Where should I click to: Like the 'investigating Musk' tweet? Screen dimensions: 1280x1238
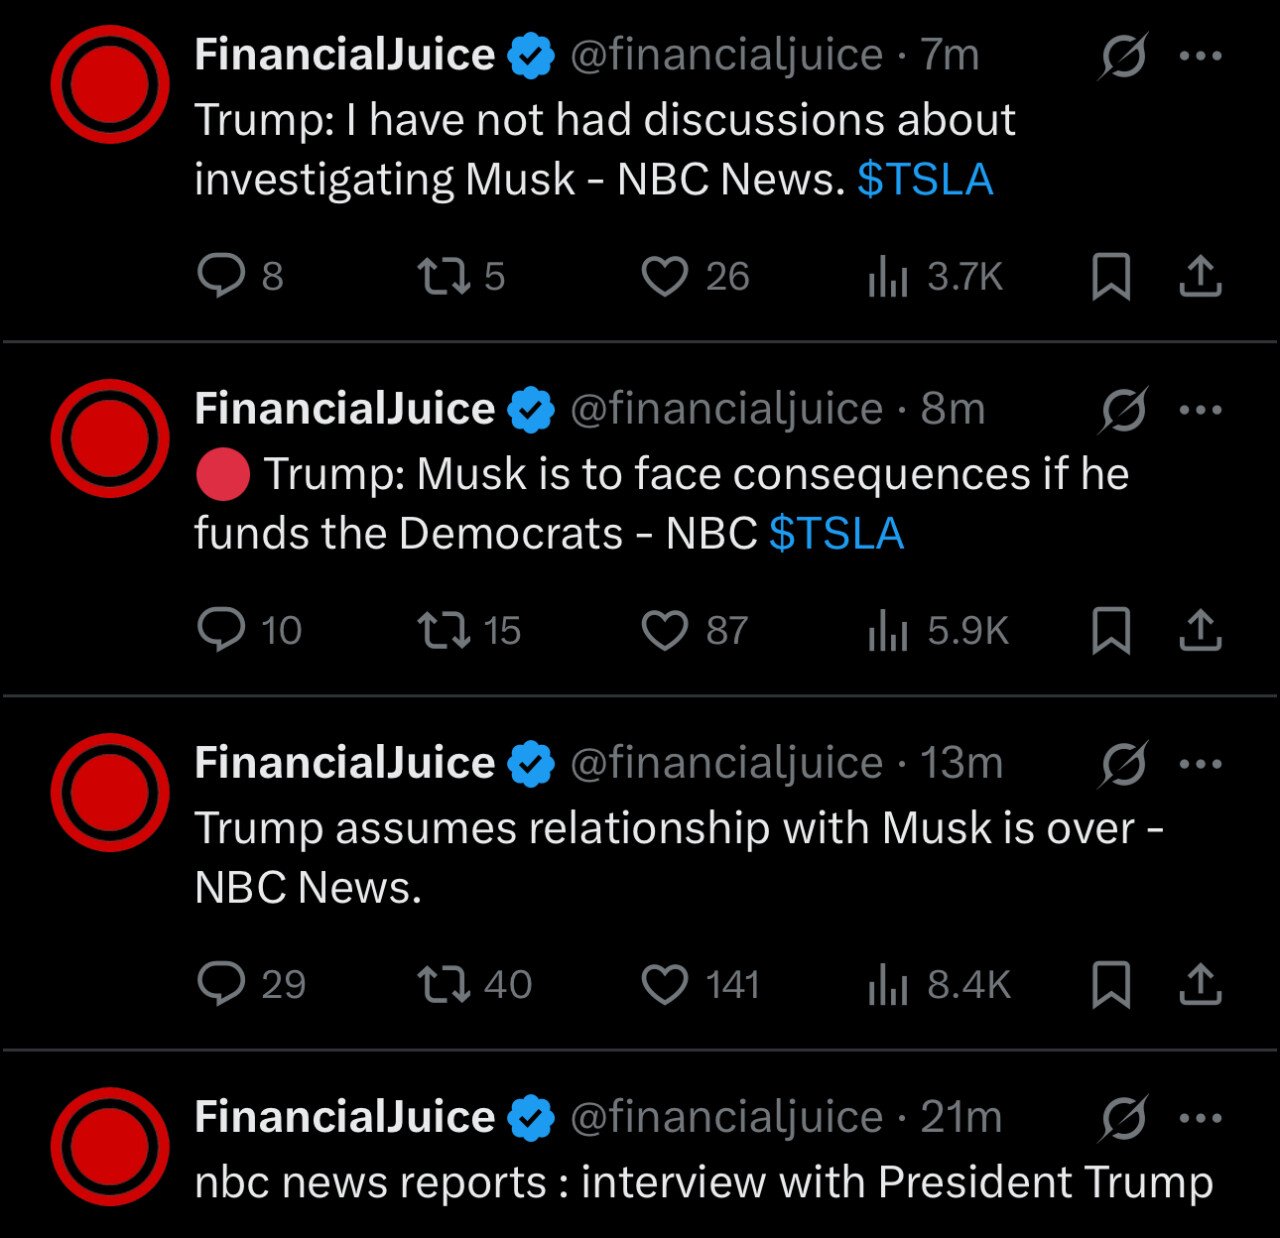pos(664,276)
